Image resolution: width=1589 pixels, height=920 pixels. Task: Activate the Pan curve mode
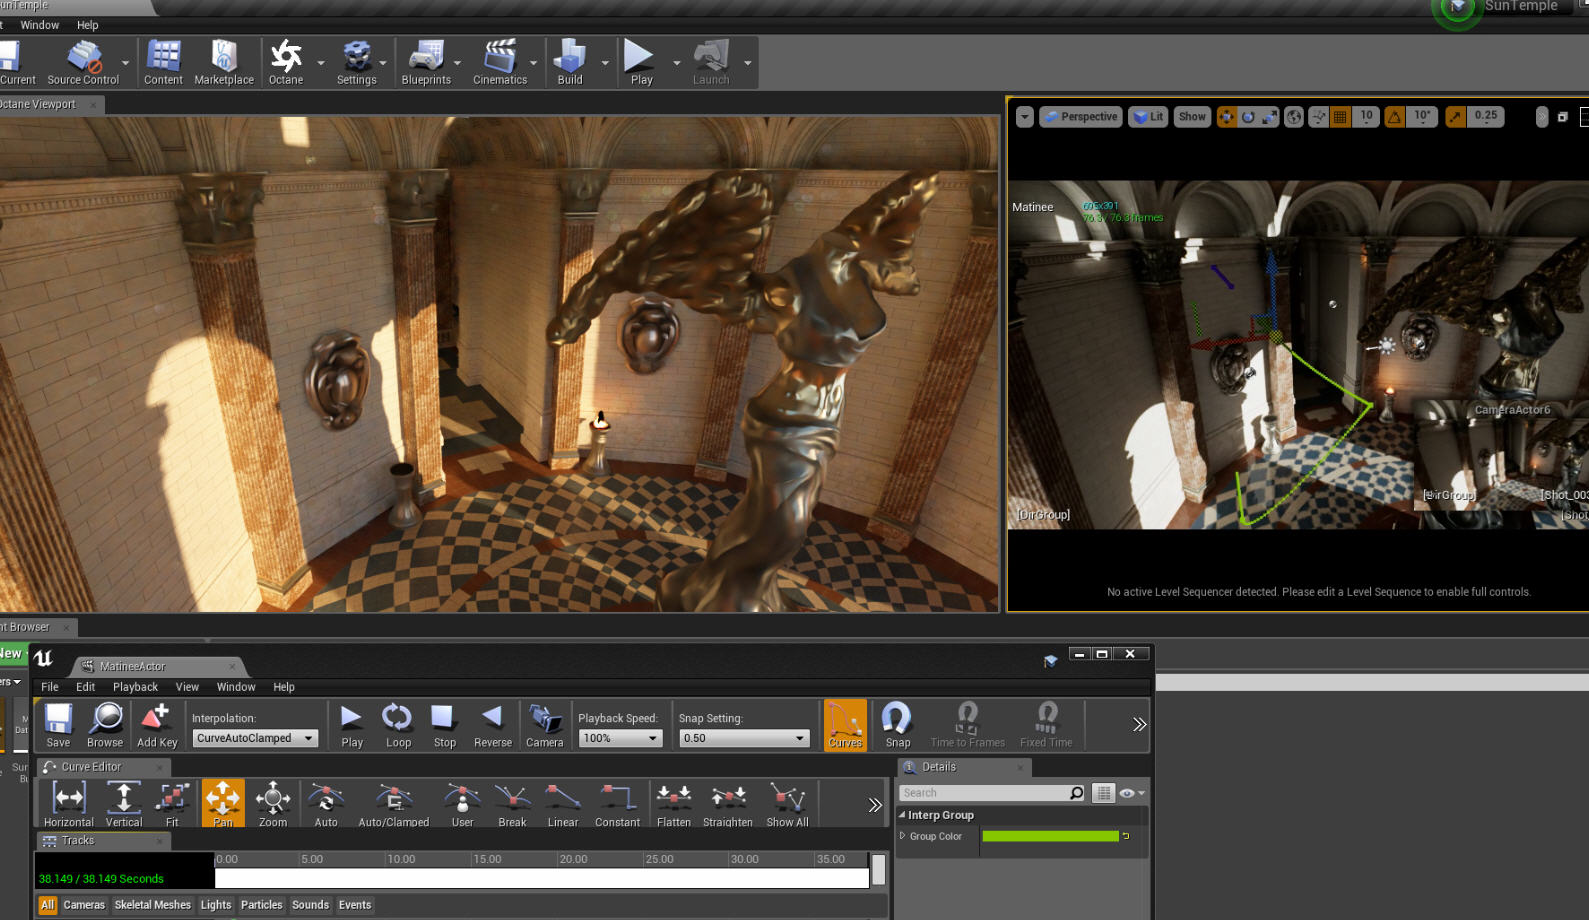click(x=223, y=804)
